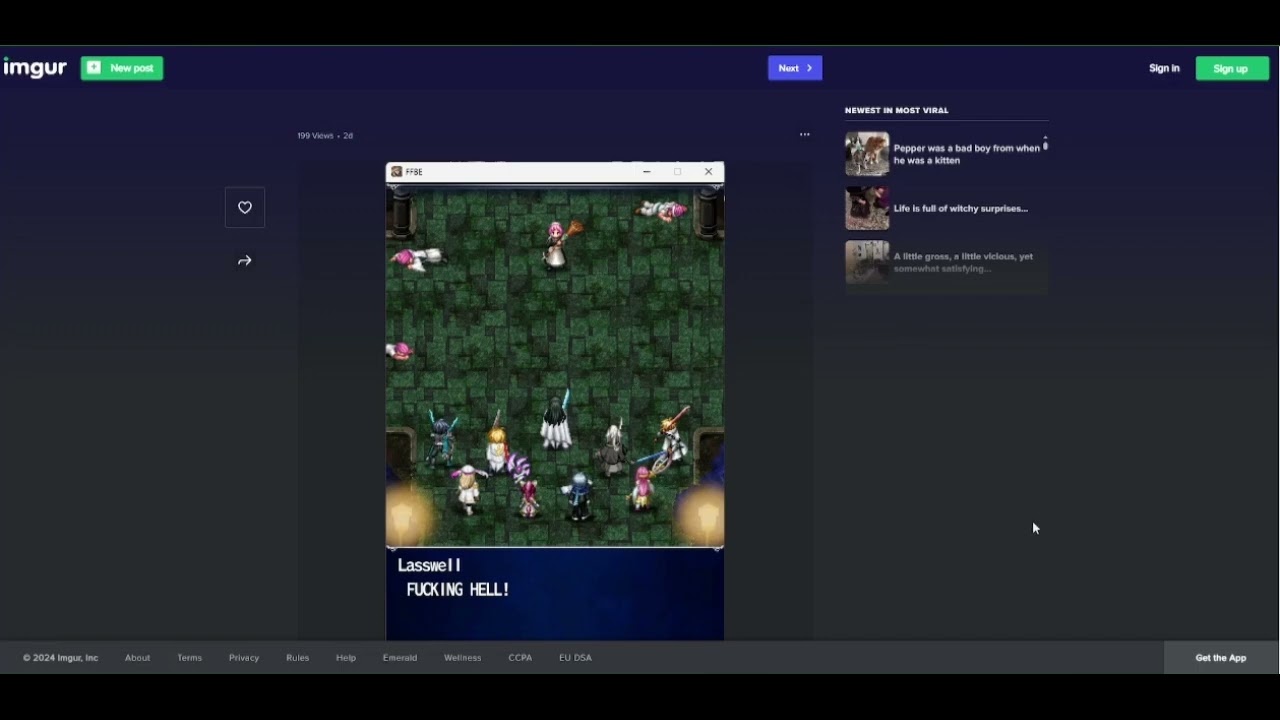This screenshot has width=1280, height=720.
Task: Maximize the FFBE window
Action: point(677,172)
